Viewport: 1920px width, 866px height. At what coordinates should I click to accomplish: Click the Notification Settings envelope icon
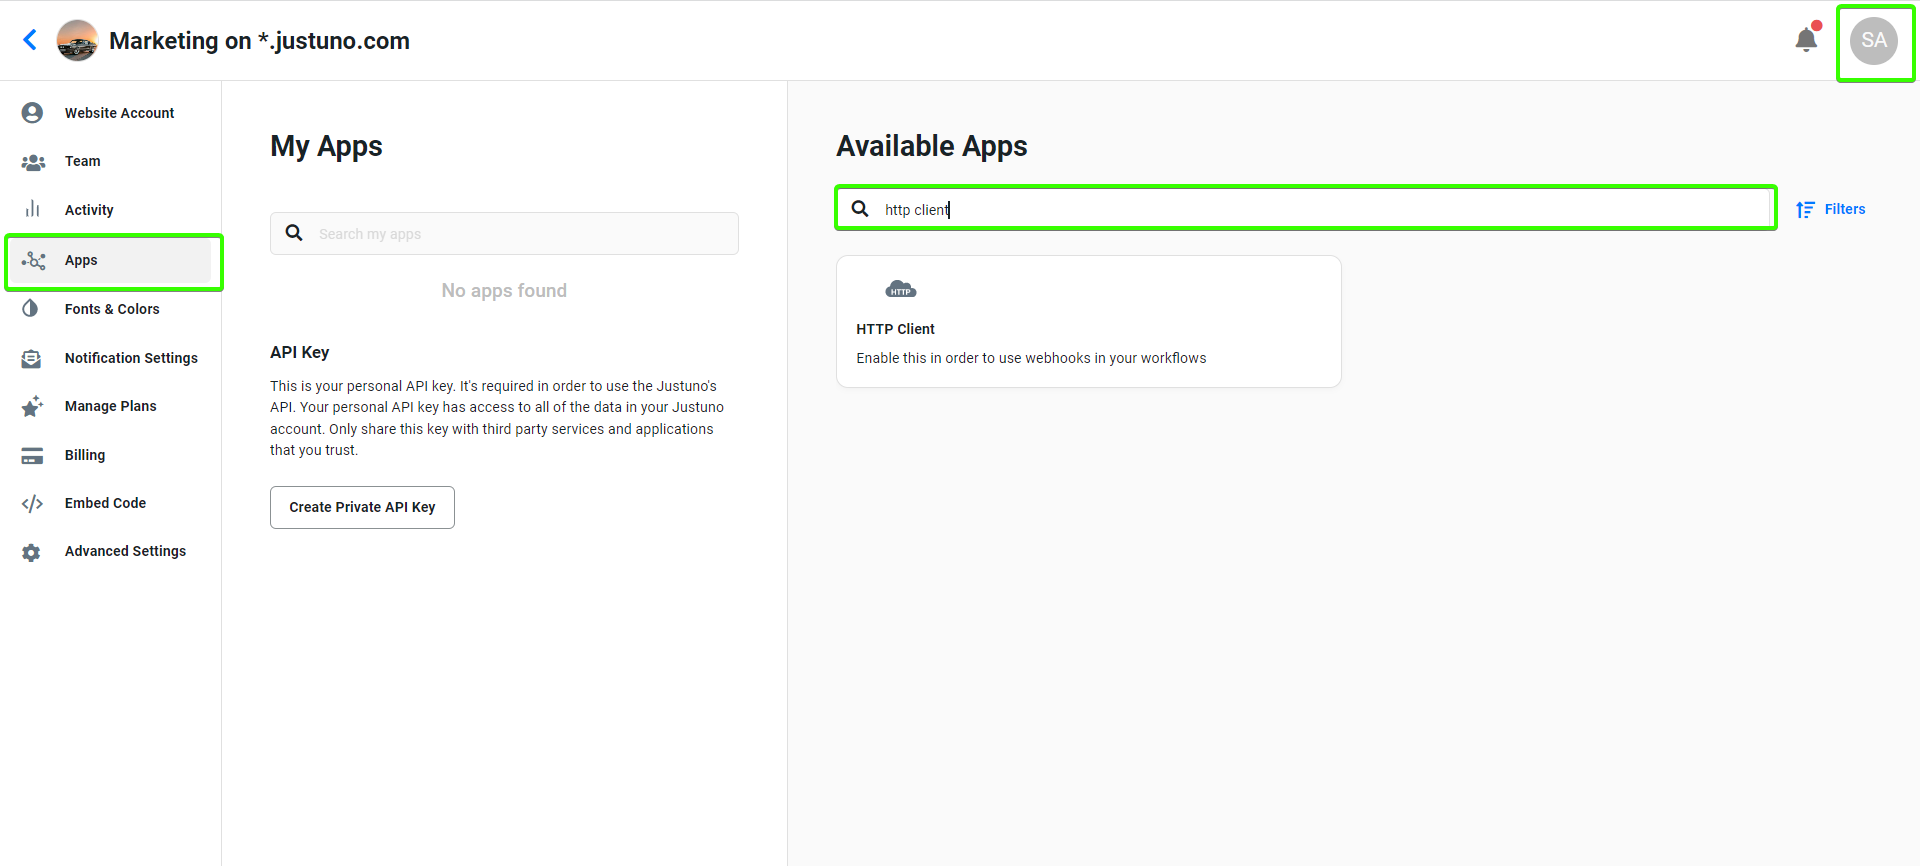pos(32,358)
